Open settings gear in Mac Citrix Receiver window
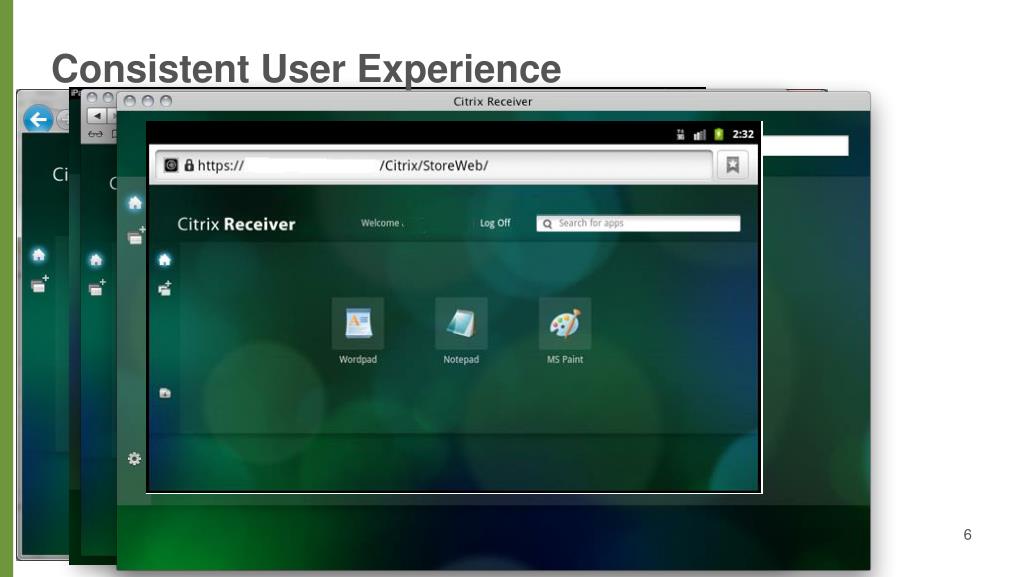This screenshot has width=1023, height=577. coord(134,459)
